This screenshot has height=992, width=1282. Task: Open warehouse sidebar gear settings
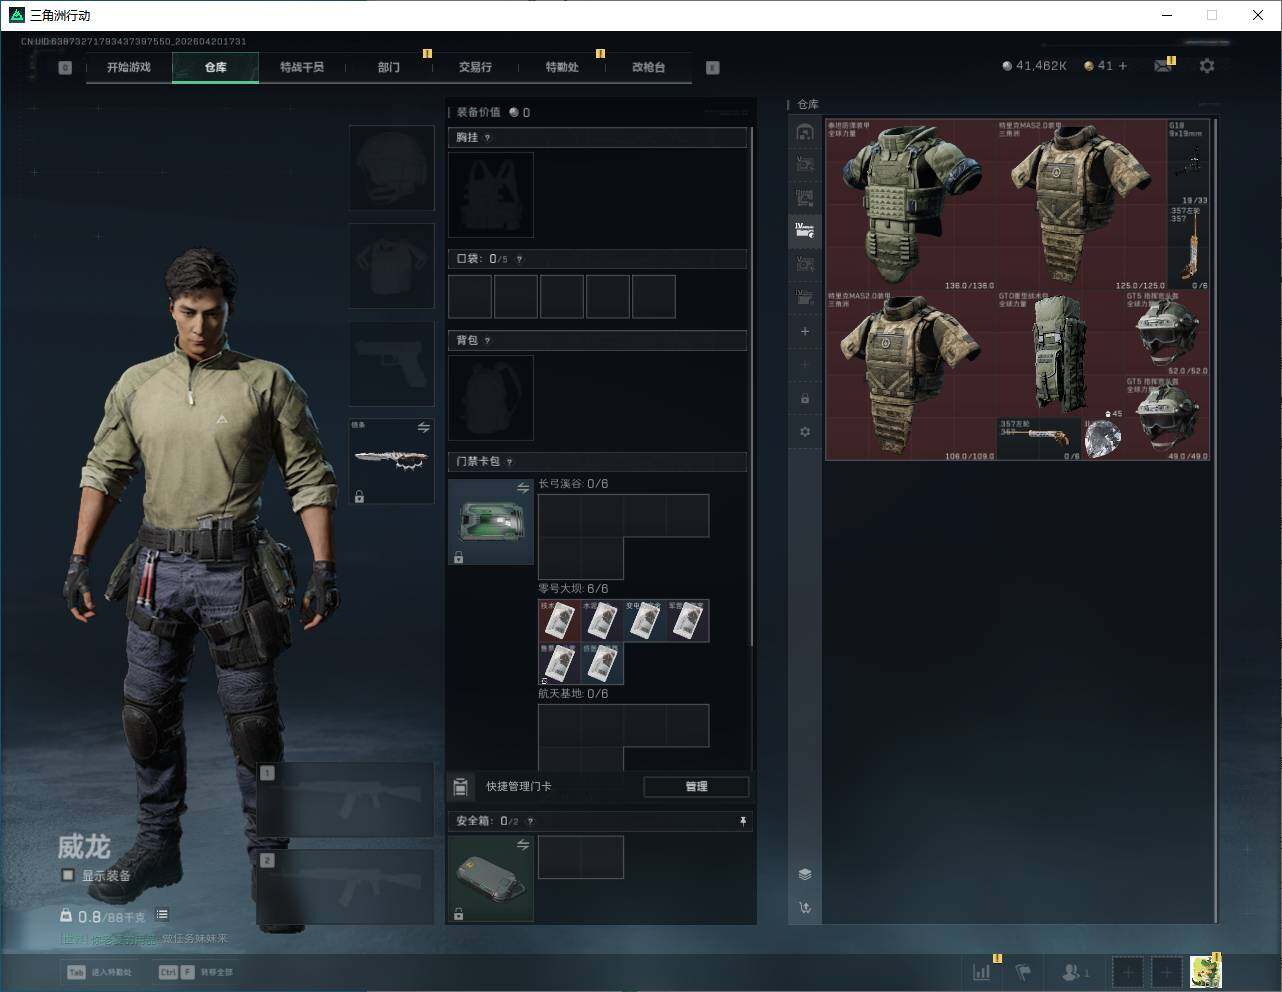click(x=805, y=432)
